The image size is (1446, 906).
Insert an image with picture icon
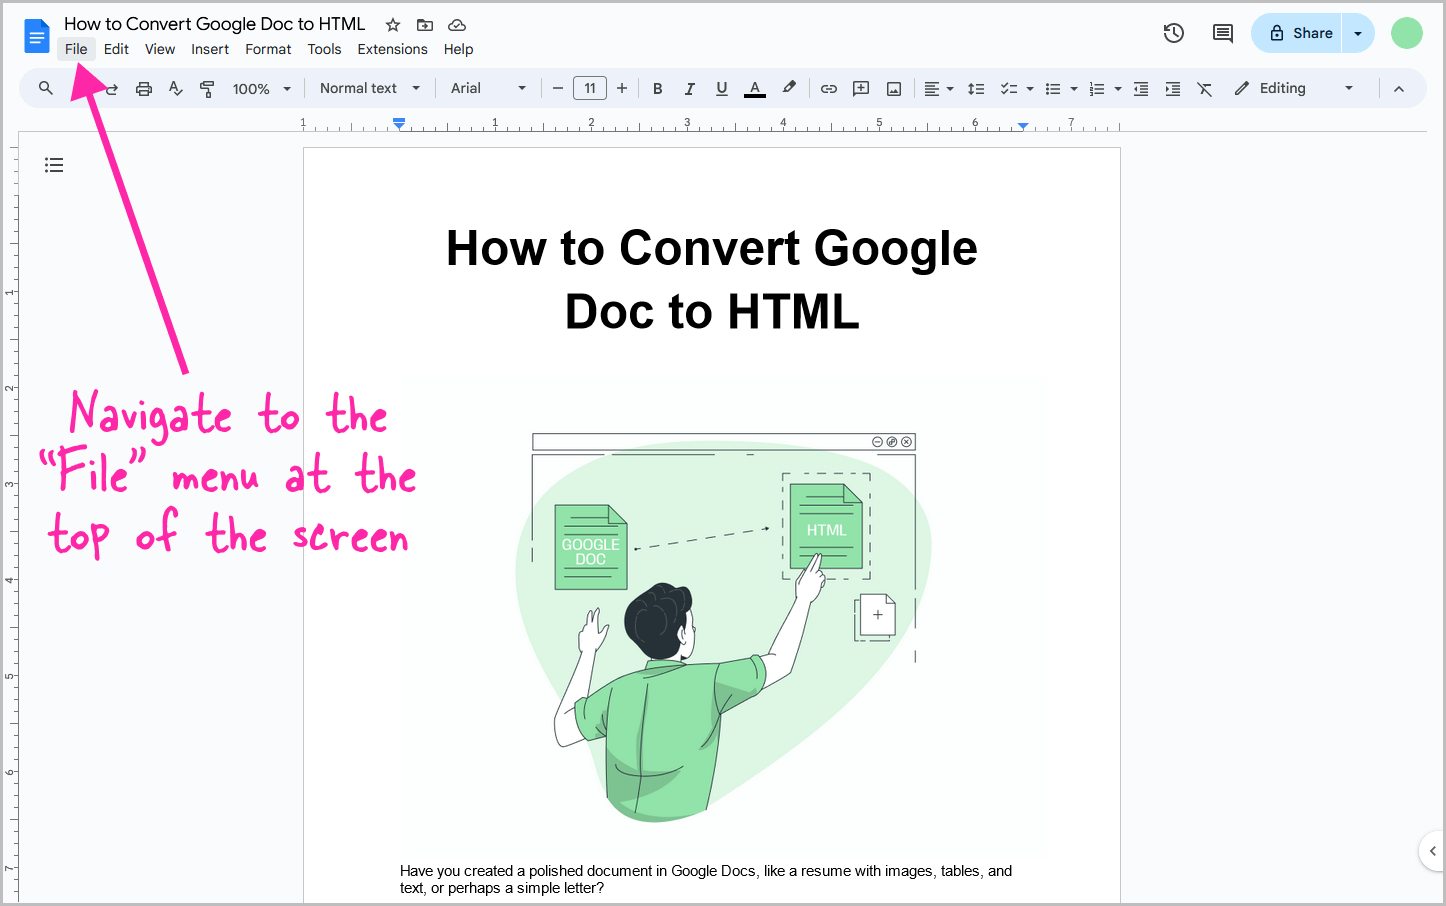point(894,89)
